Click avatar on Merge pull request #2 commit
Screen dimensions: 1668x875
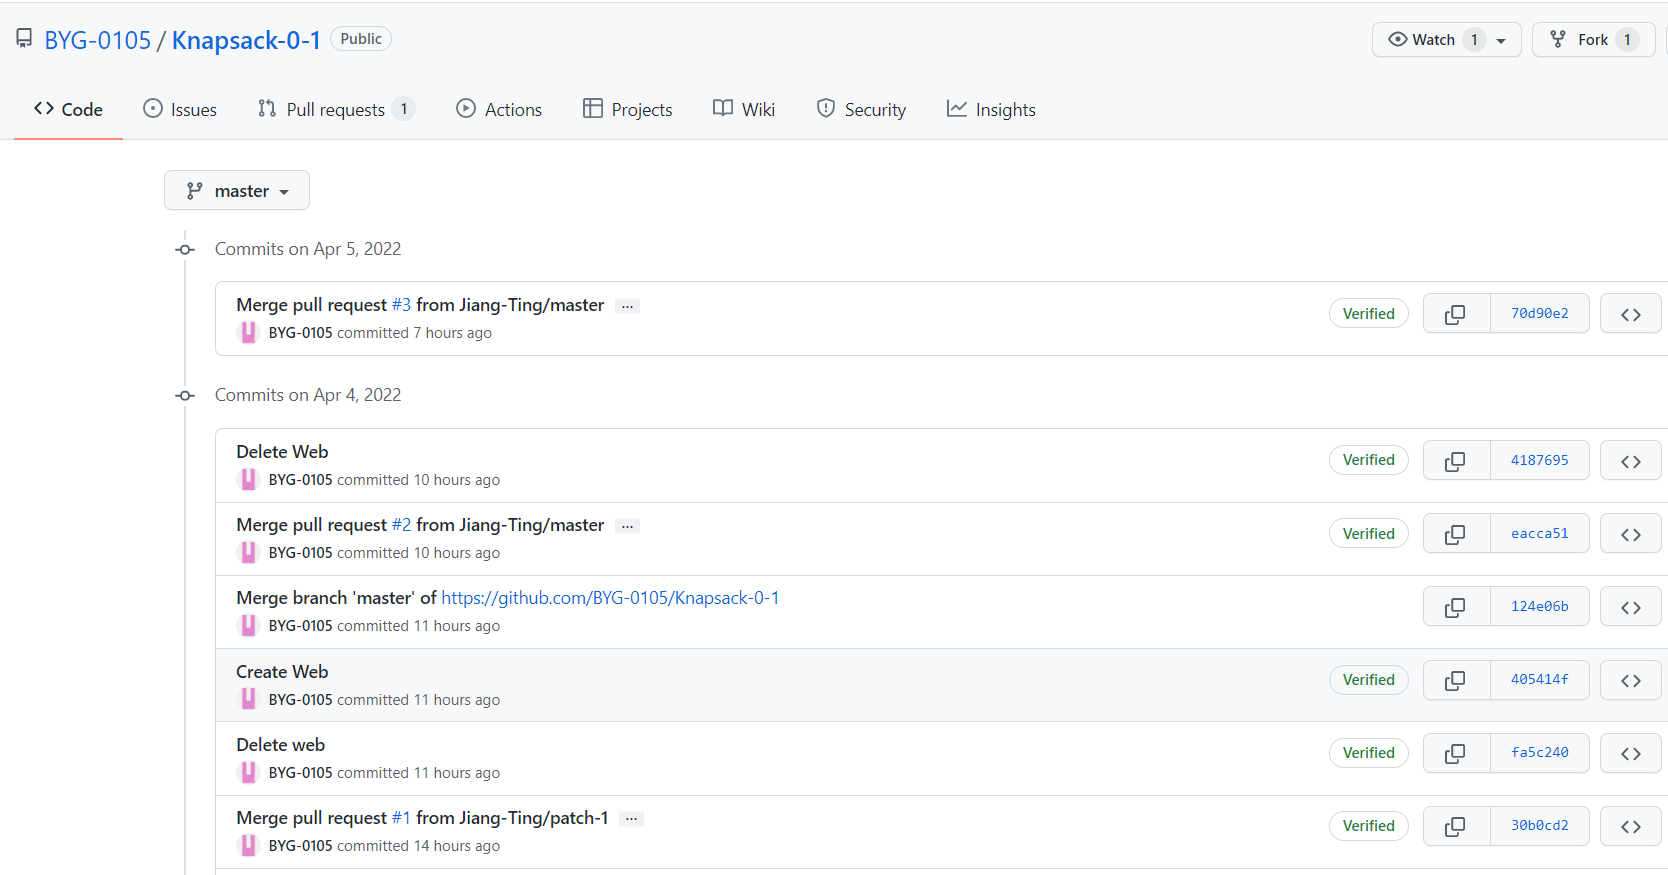(248, 553)
